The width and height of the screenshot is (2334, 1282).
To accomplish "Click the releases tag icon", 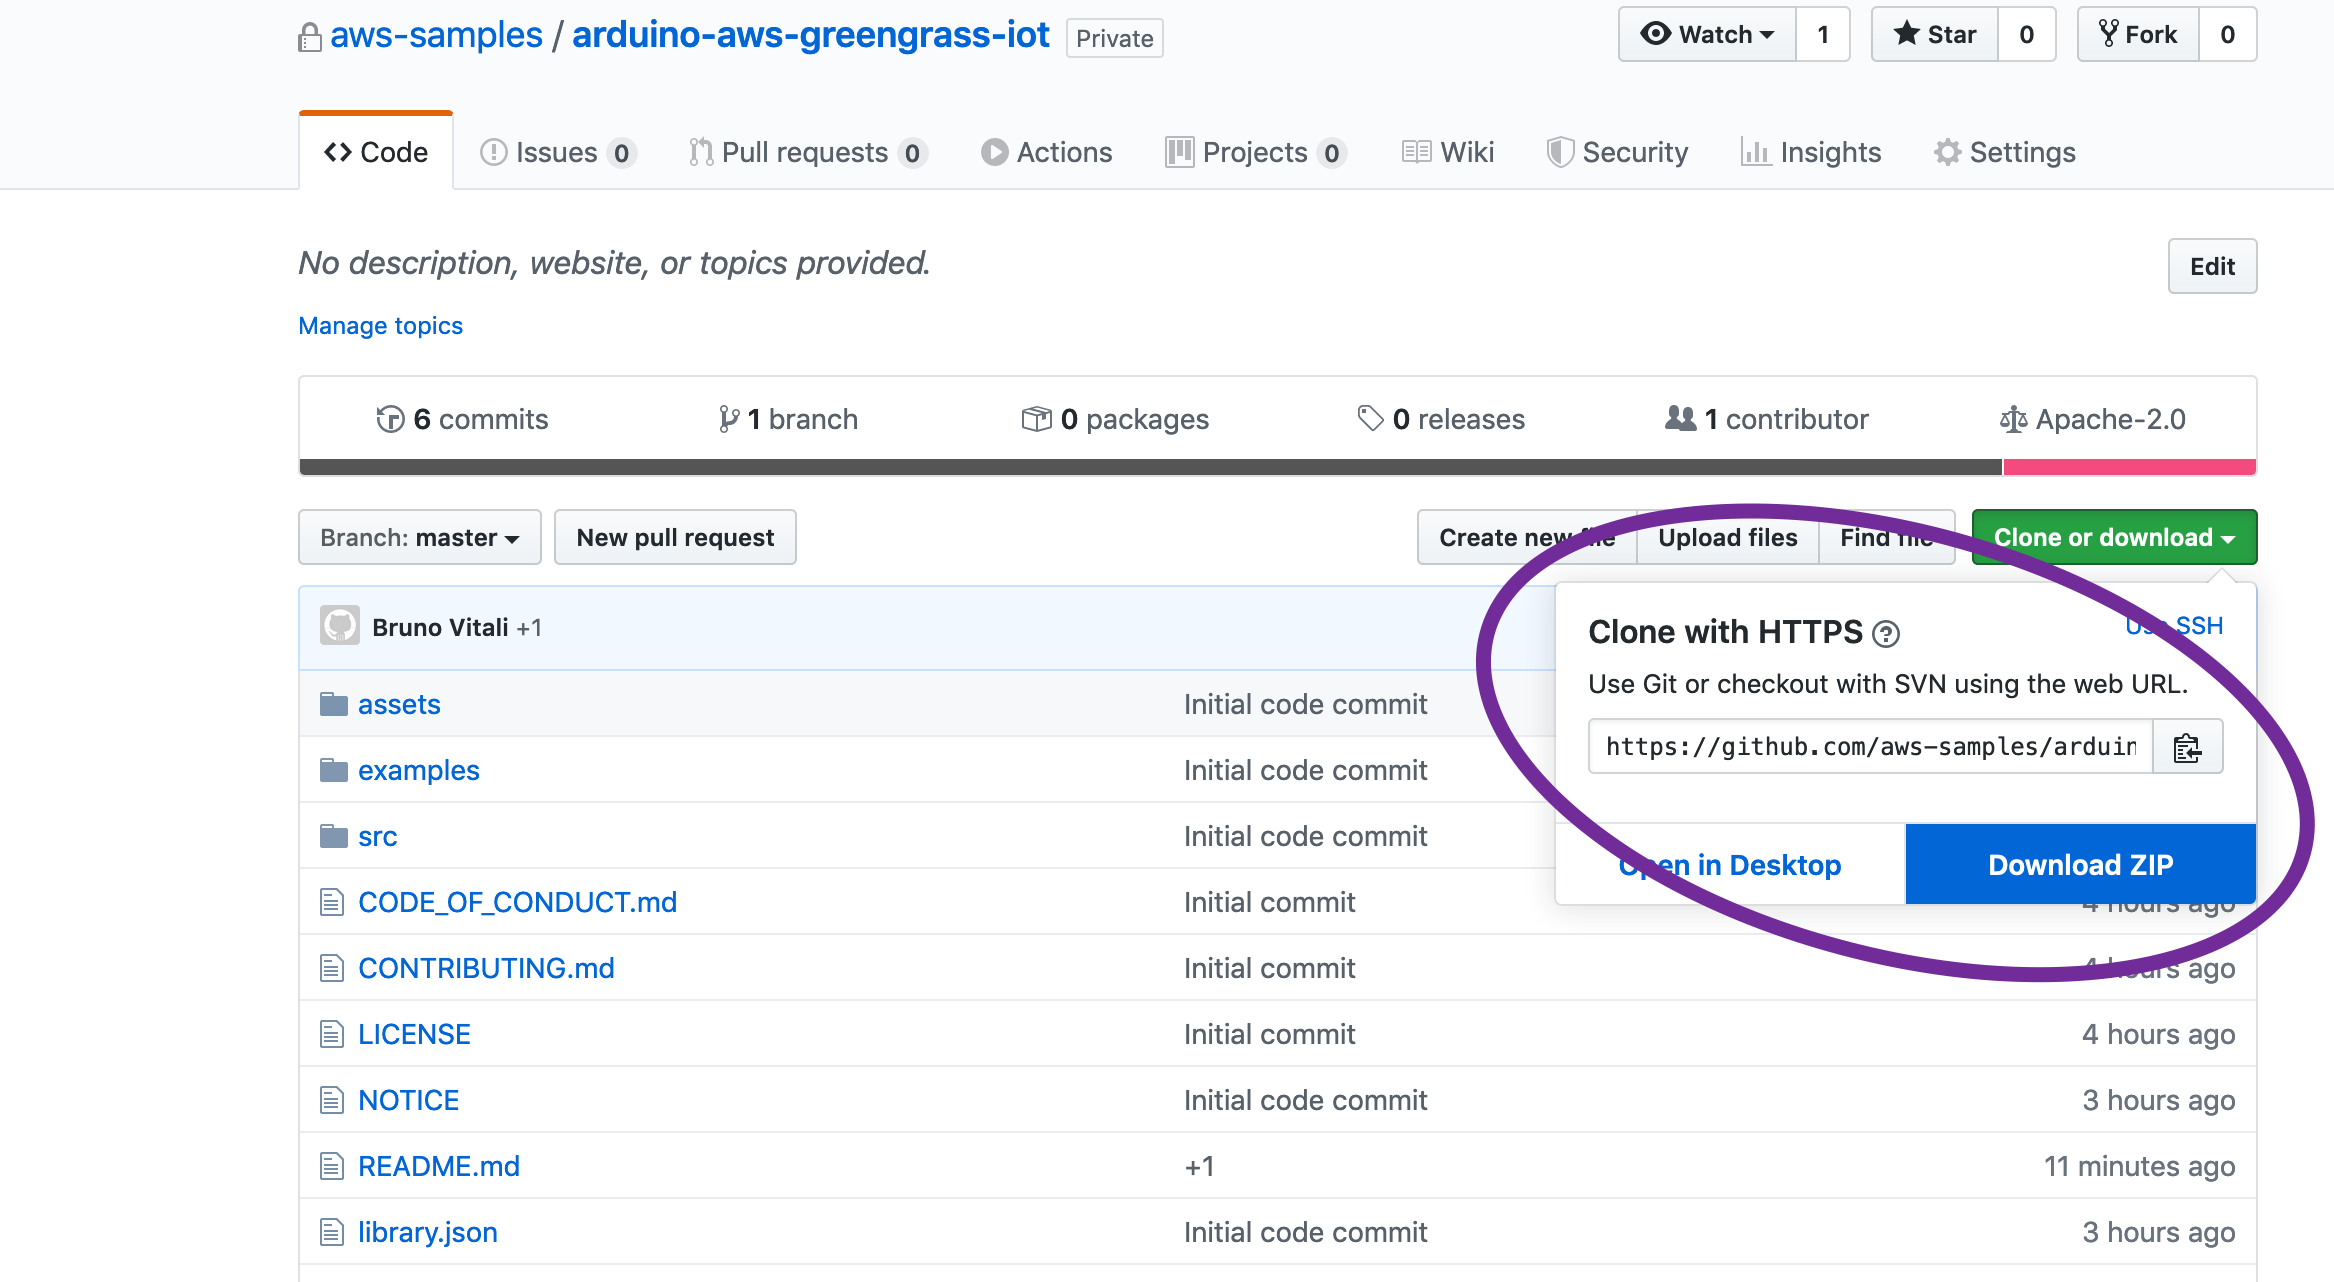I will click(x=1369, y=418).
